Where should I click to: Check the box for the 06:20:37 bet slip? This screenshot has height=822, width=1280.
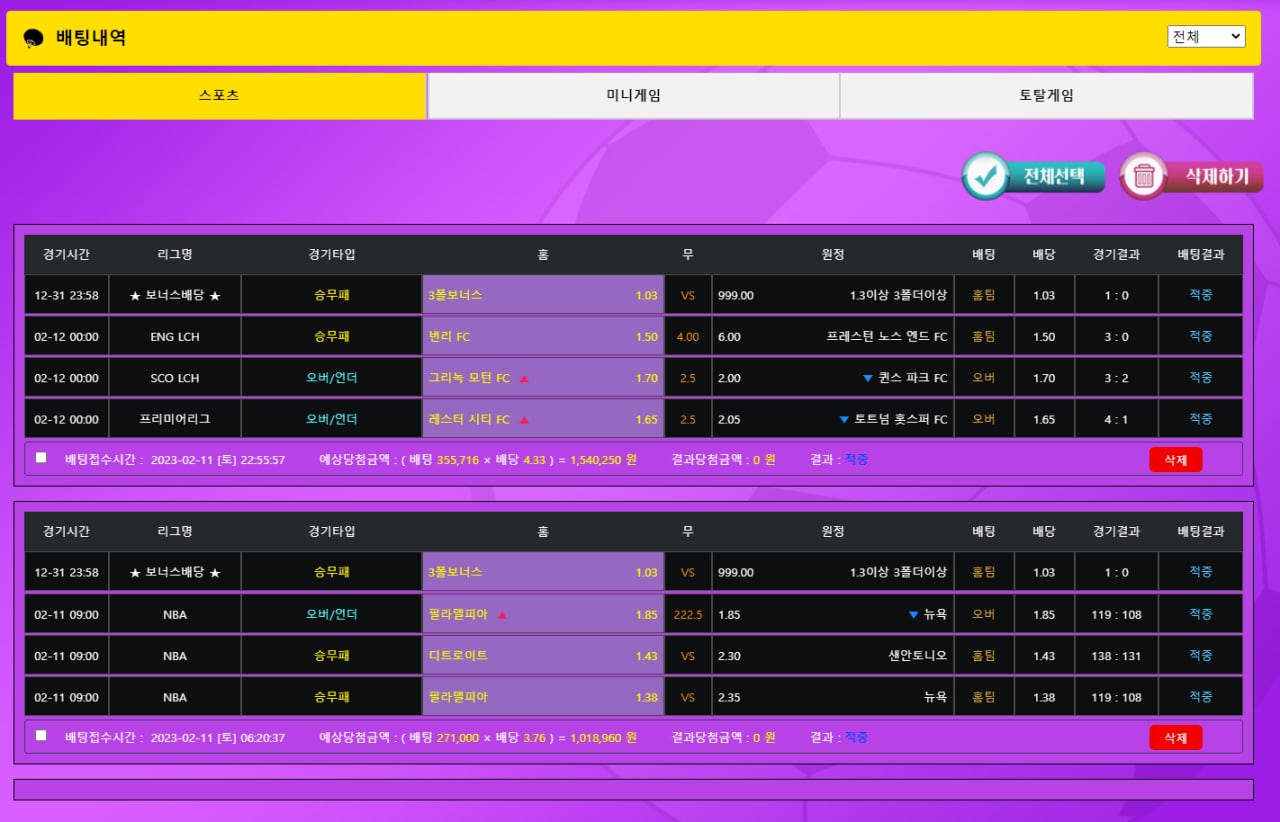41,736
